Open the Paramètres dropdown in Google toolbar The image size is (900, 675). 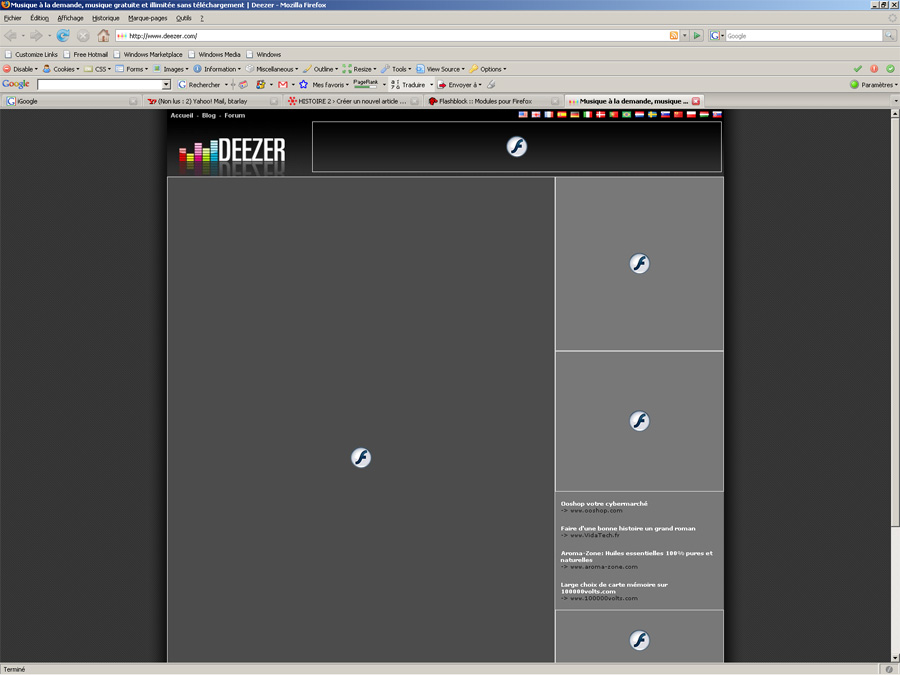[x=873, y=85]
